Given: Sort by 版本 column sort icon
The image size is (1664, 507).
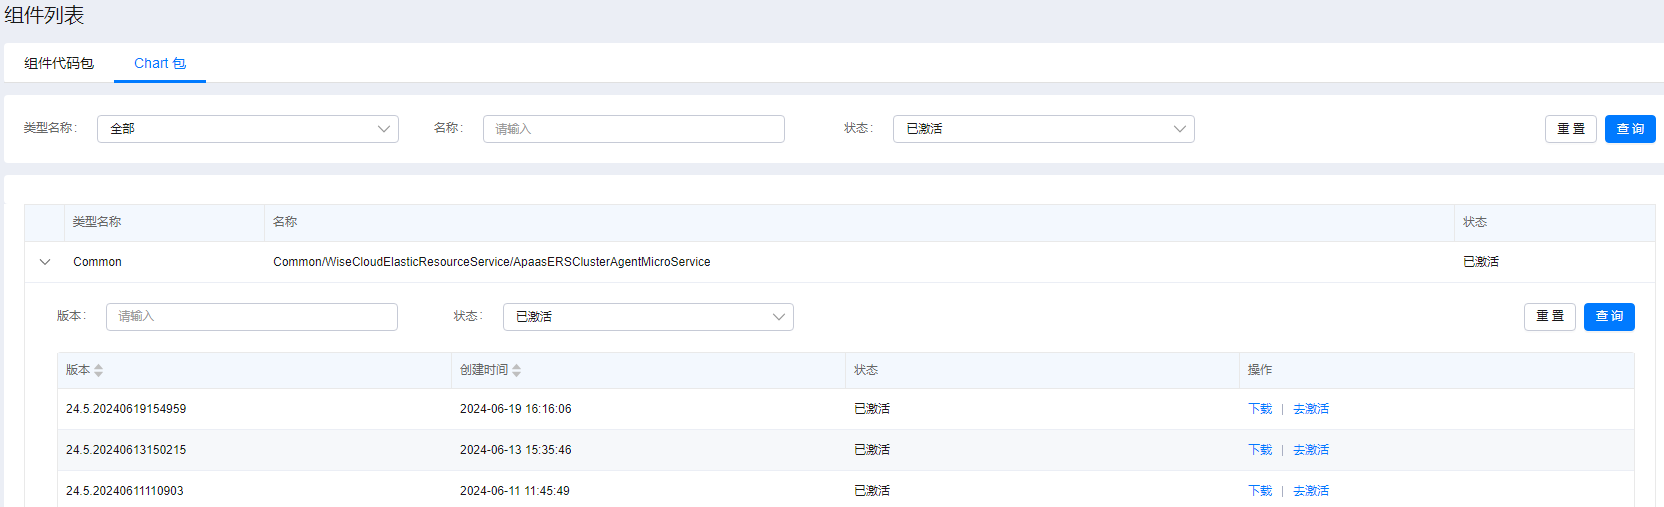Looking at the screenshot, I should coord(98,370).
